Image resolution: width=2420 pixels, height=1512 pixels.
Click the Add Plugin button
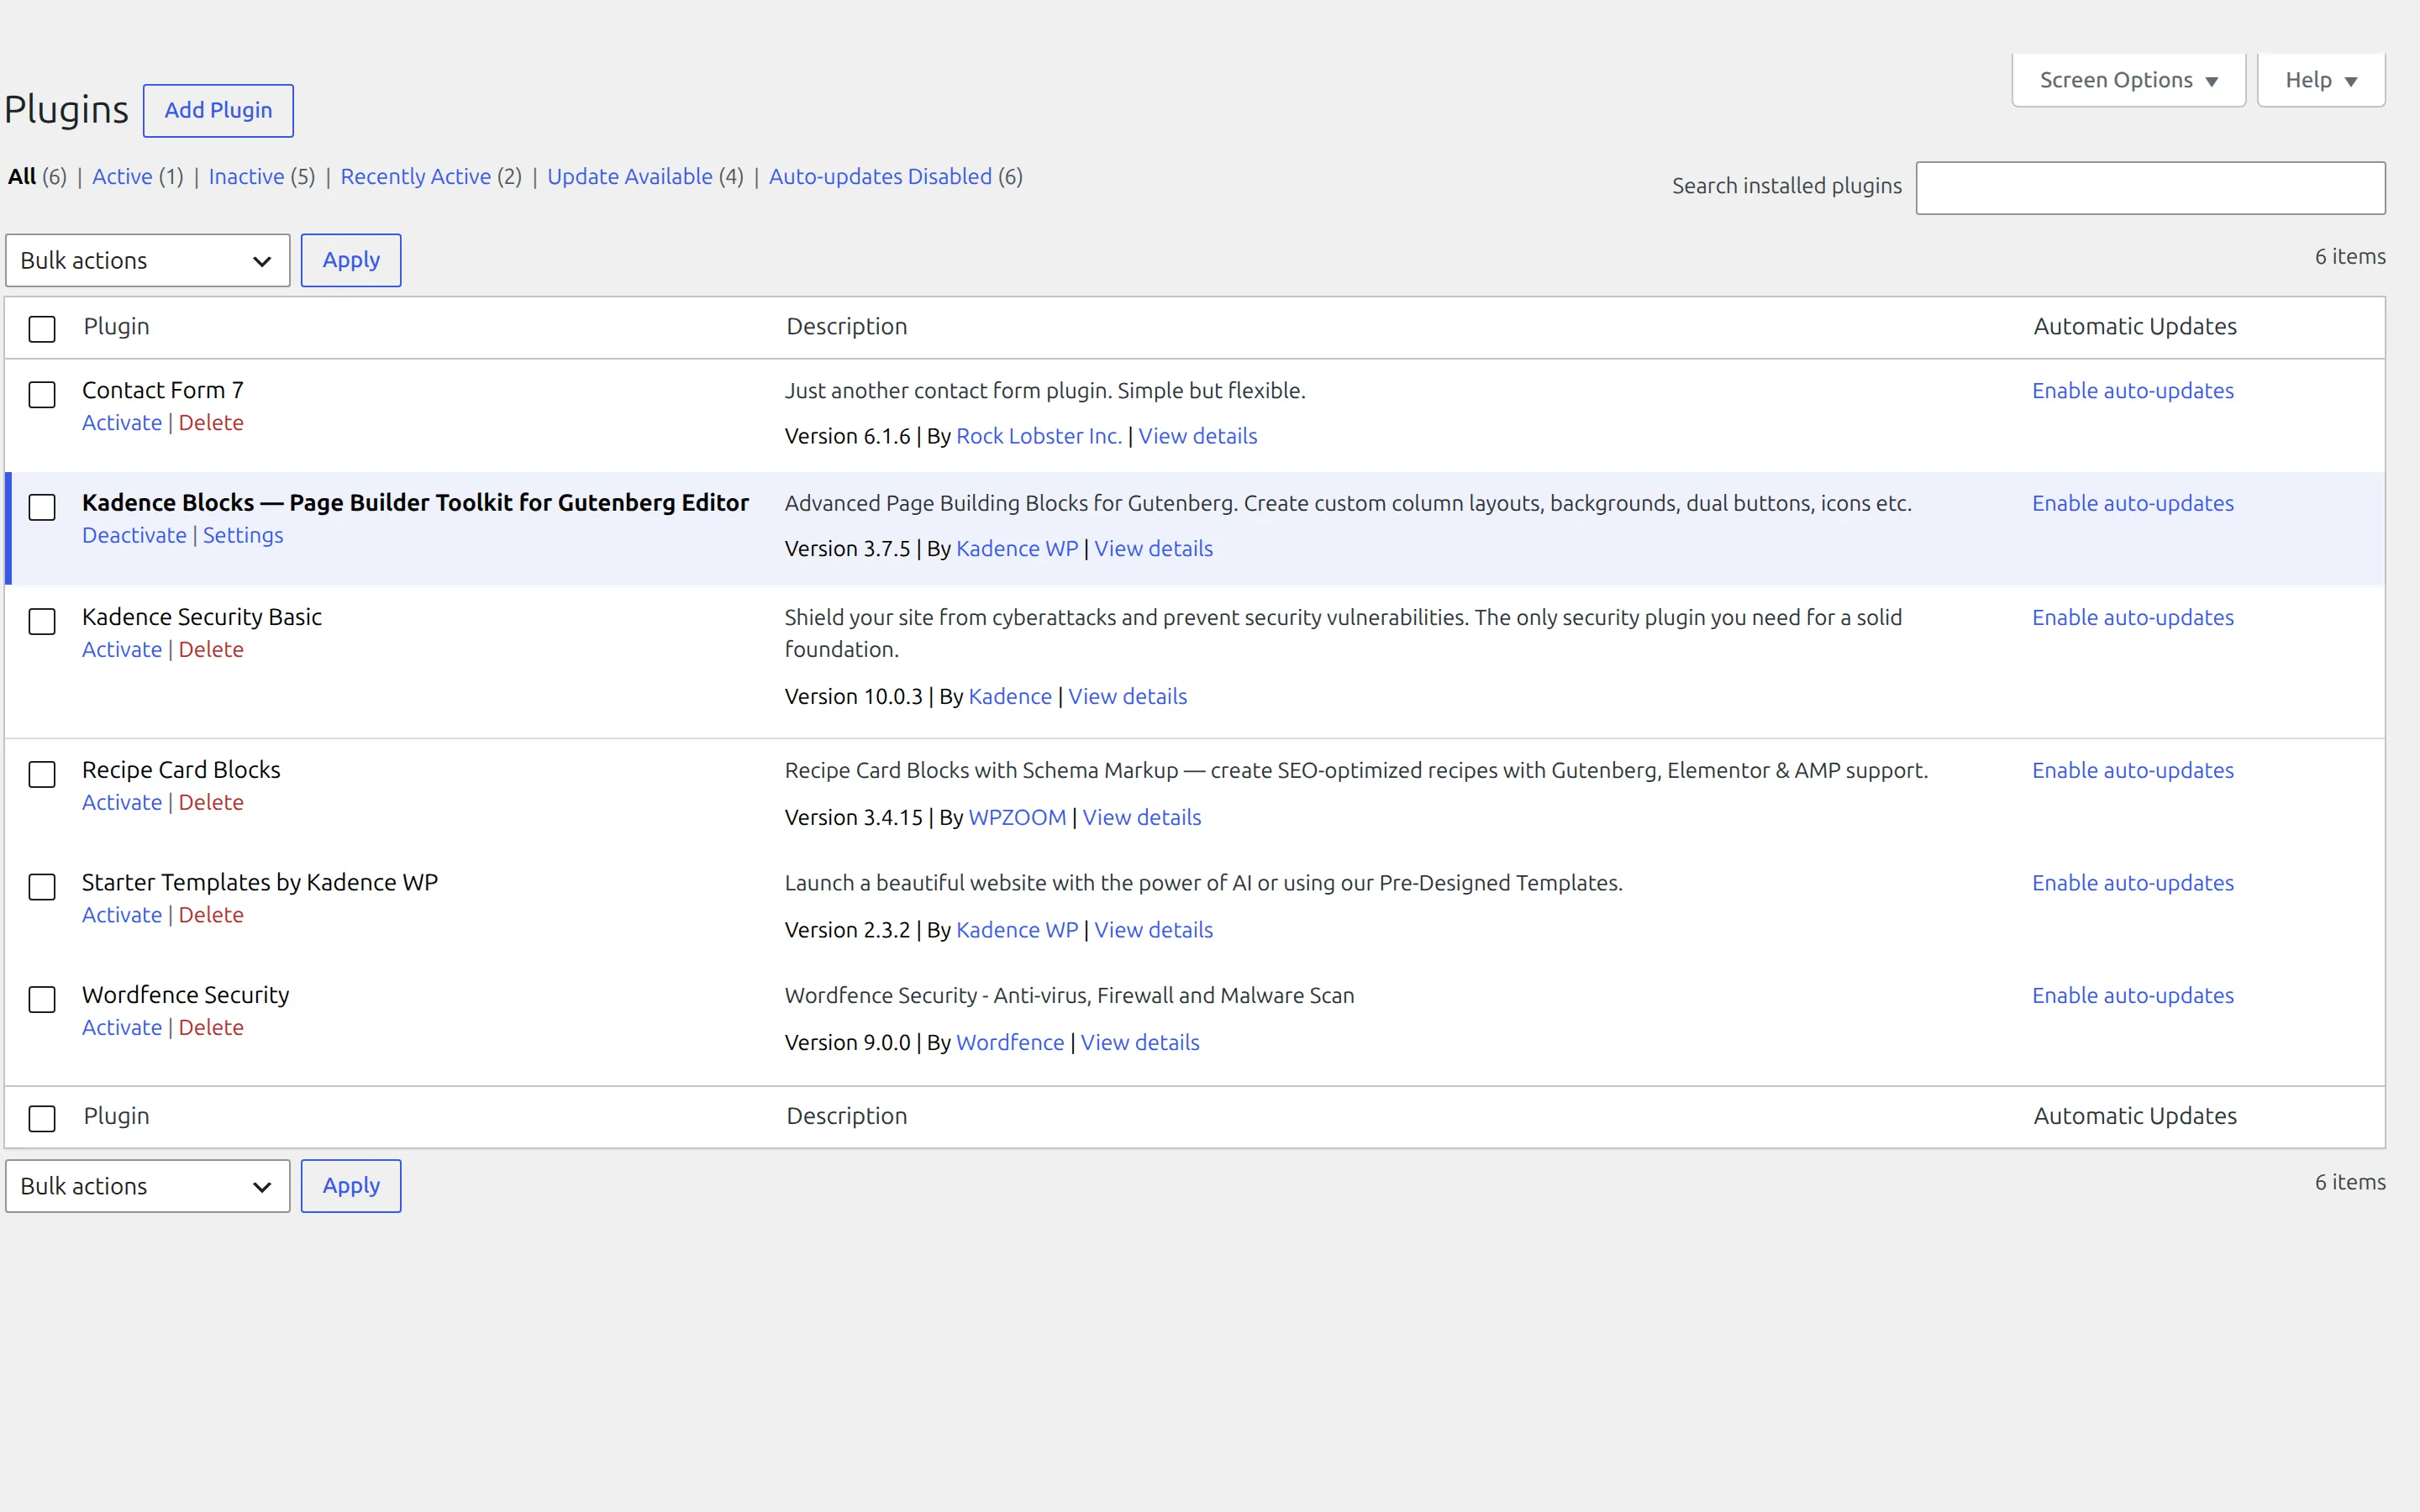point(218,110)
